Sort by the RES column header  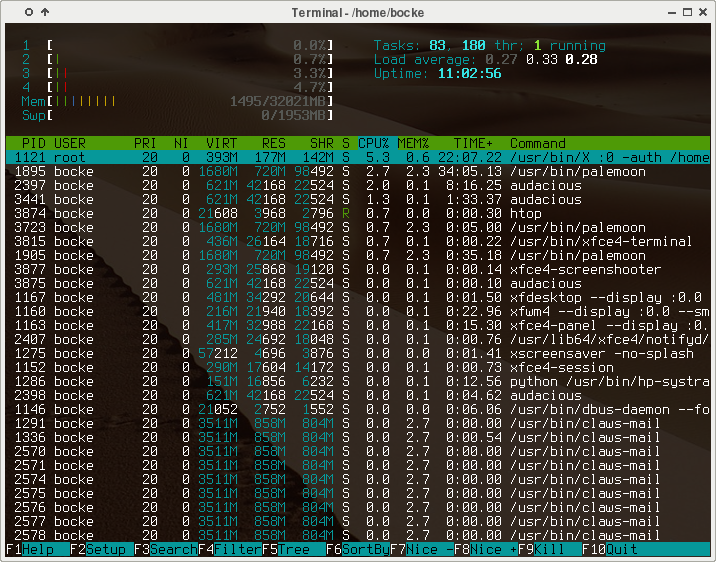tap(274, 143)
